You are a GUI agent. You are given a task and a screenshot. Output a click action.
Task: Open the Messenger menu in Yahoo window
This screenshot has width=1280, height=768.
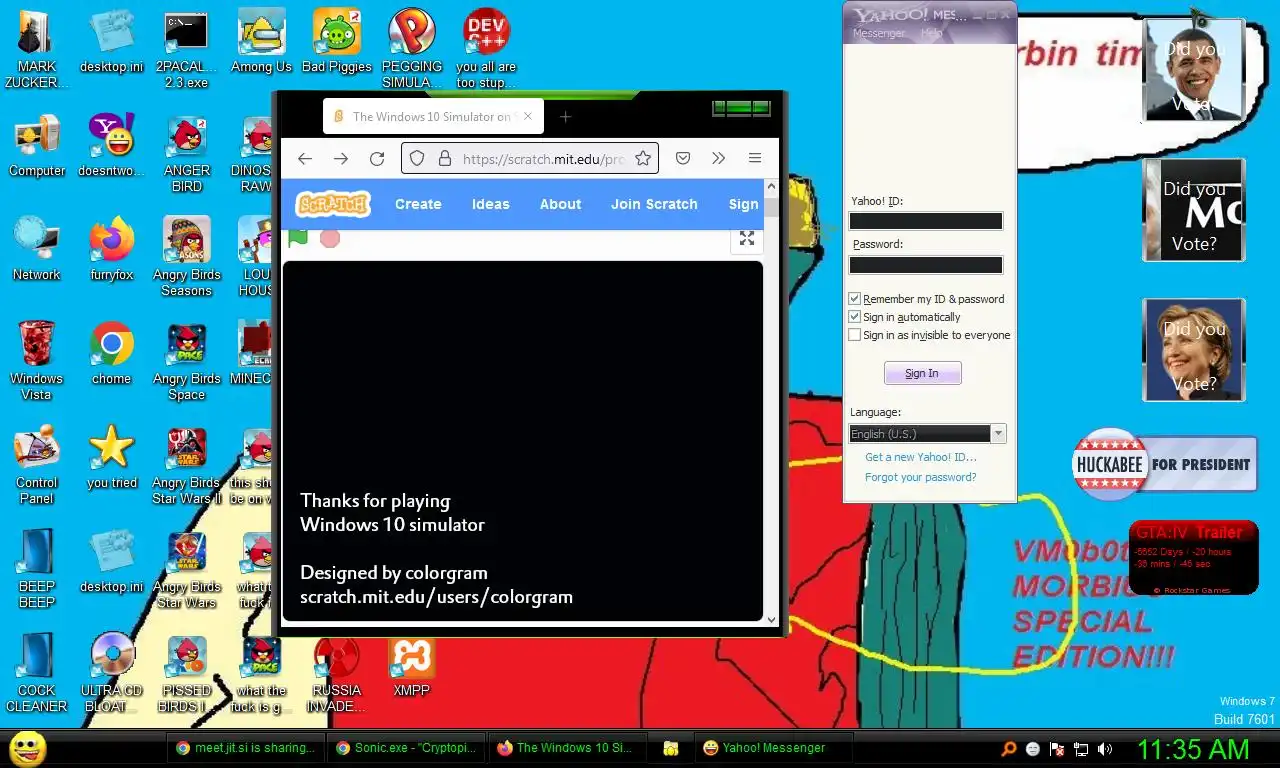(x=879, y=33)
